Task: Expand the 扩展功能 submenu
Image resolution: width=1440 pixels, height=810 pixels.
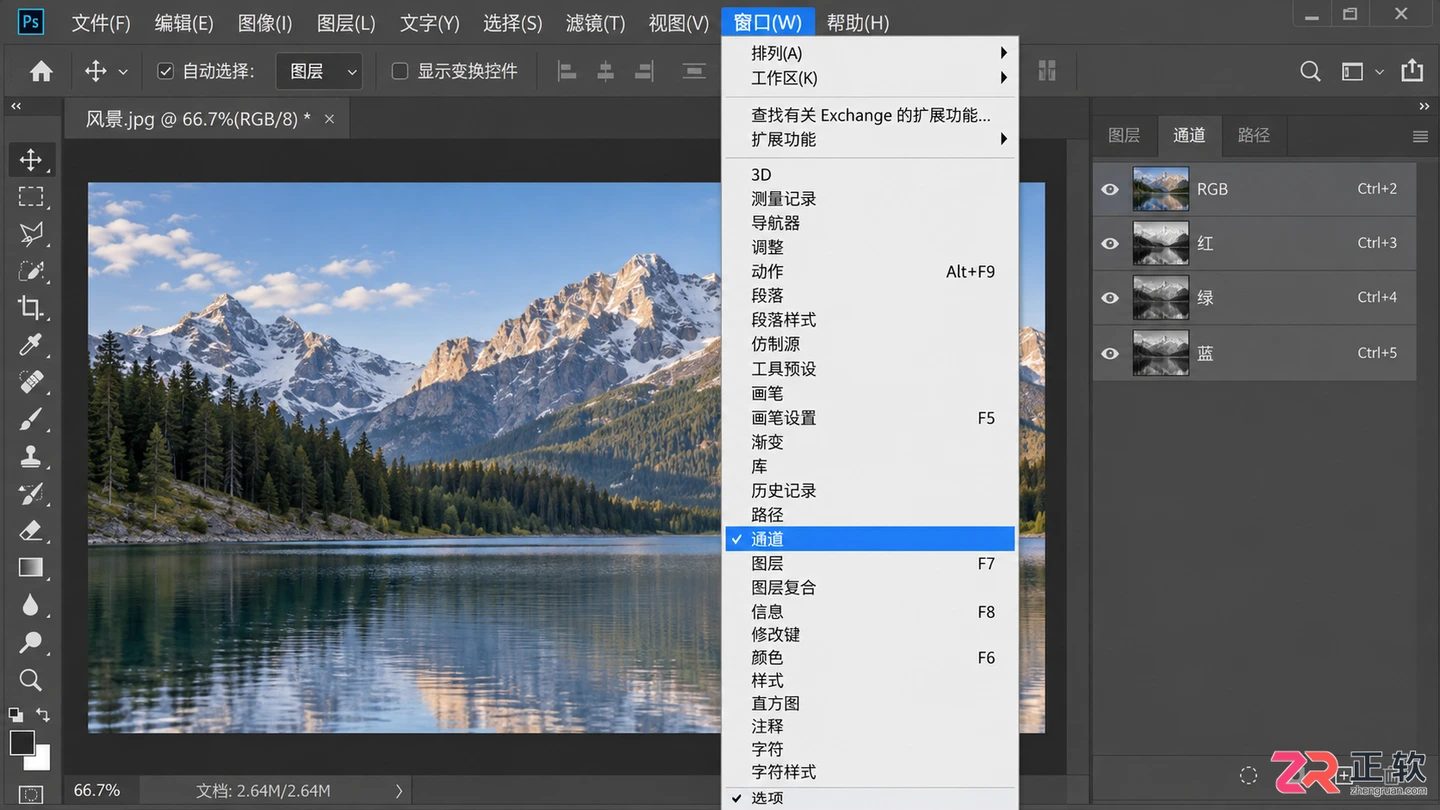Action: 870,139
